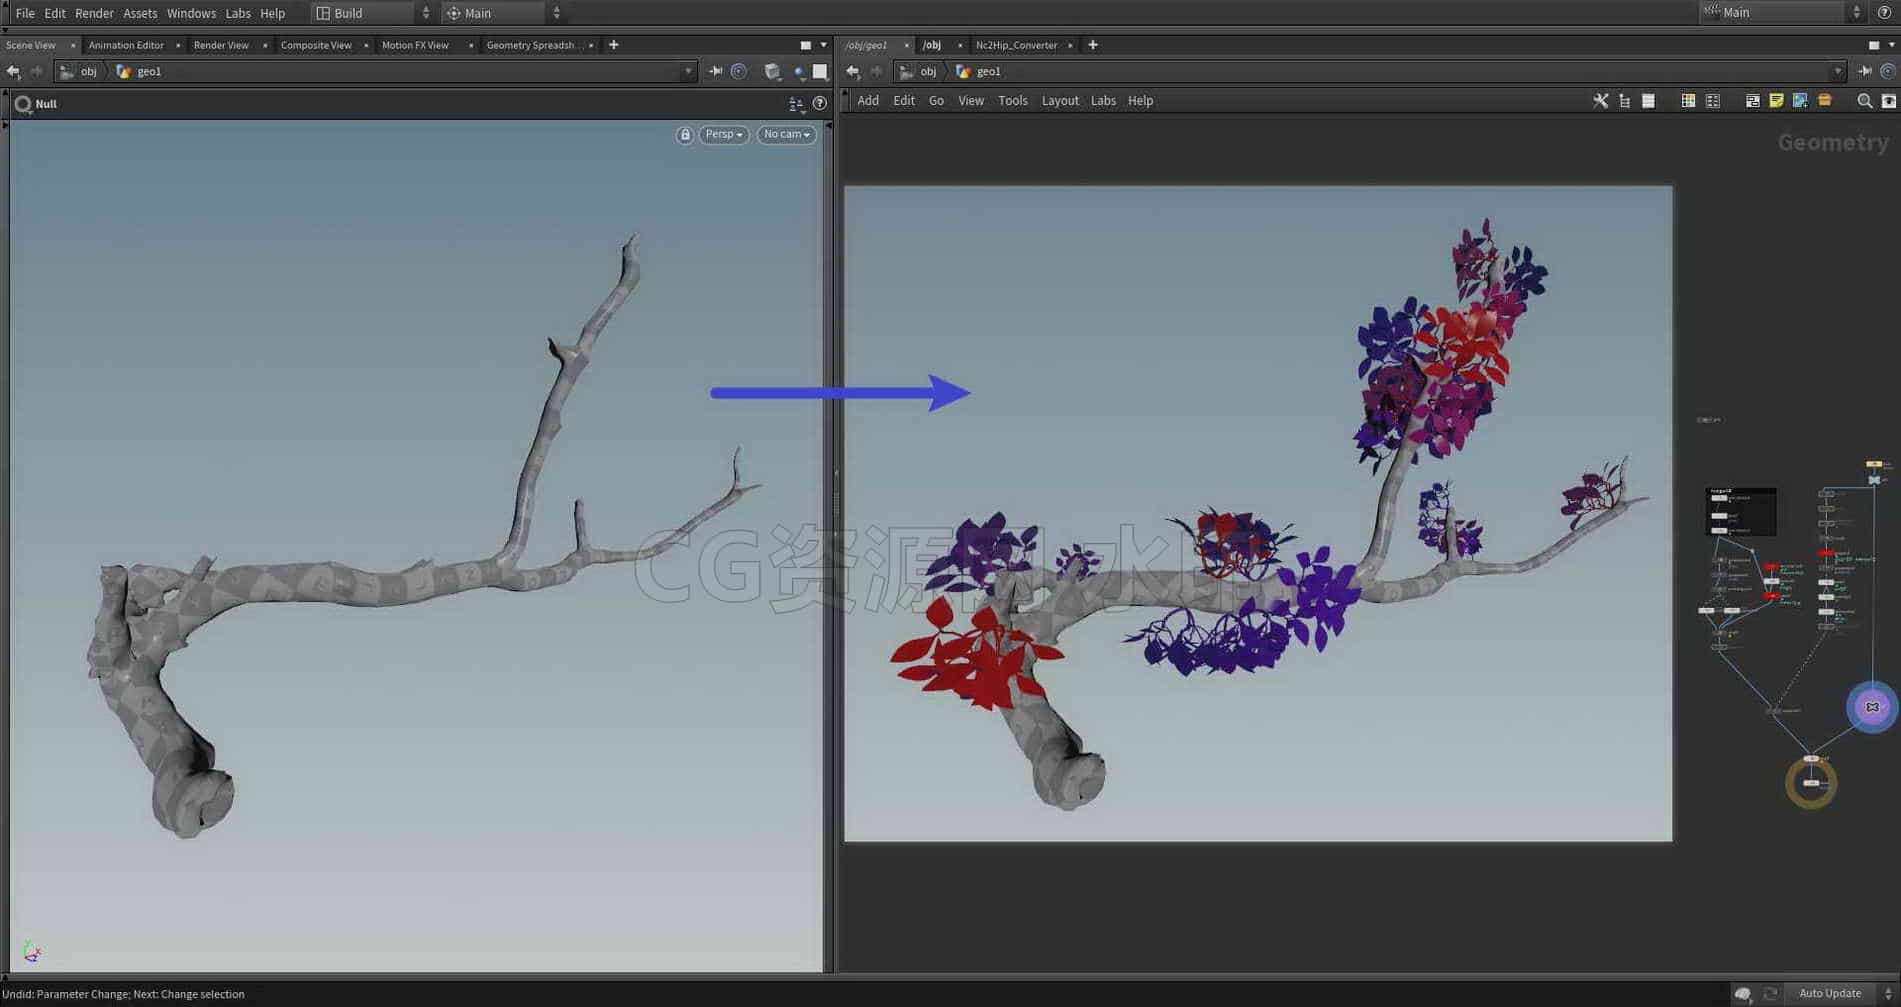Open the operation controls bar settings icon

click(796, 103)
